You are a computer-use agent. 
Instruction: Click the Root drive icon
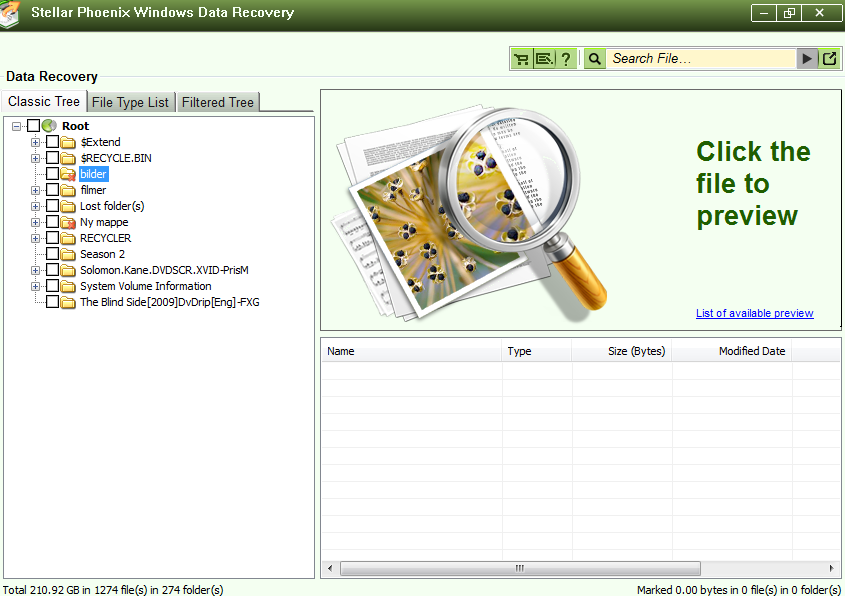[49, 126]
